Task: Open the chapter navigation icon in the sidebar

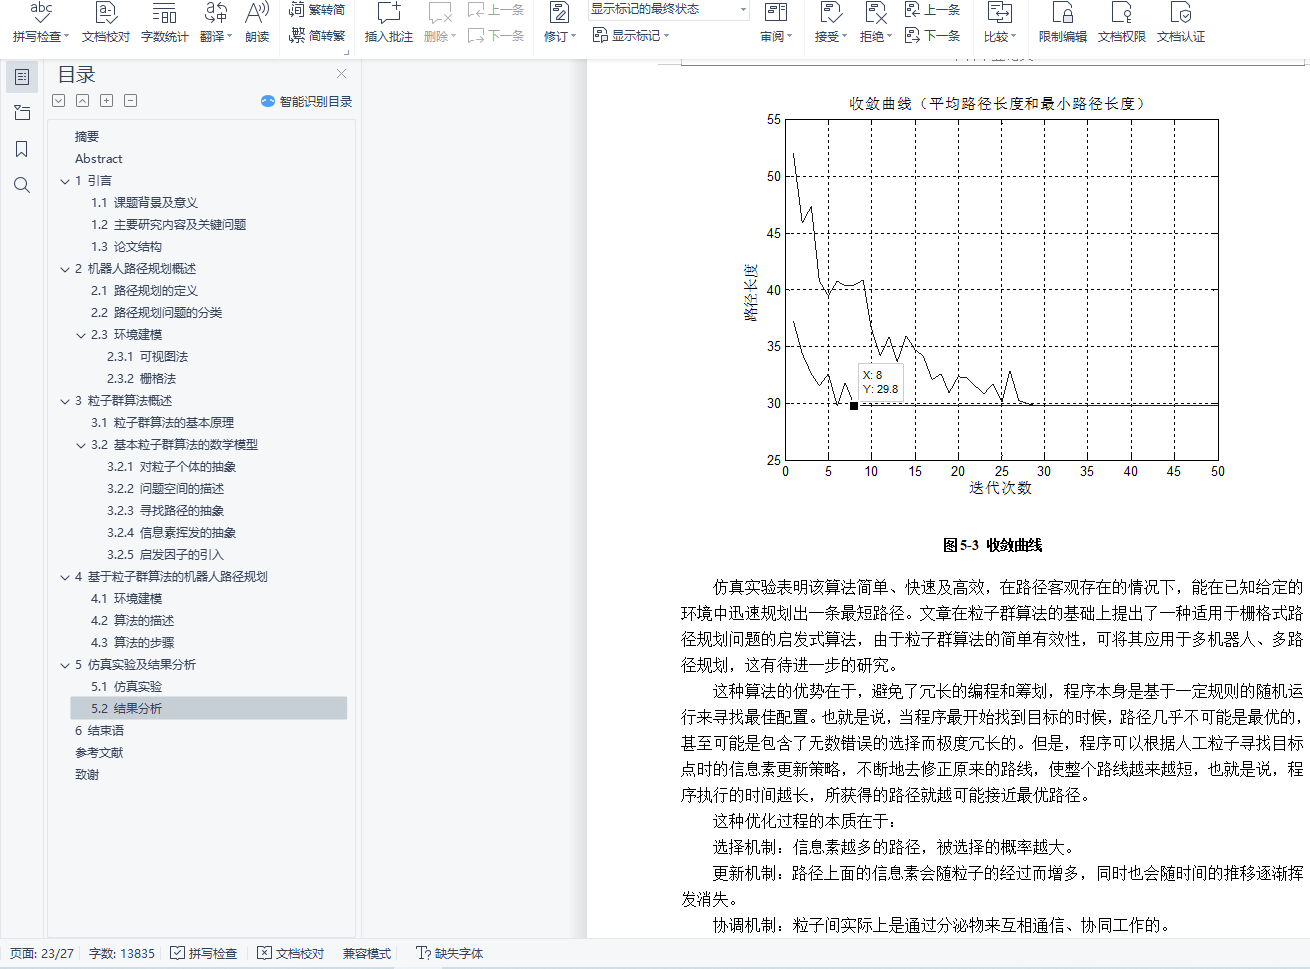Action: [22, 113]
